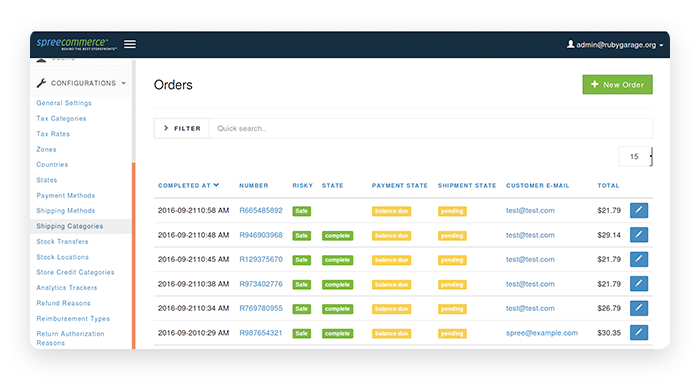Open the per-page selector showing 15
This screenshot has height=379, width=700.
pos(636,157)
